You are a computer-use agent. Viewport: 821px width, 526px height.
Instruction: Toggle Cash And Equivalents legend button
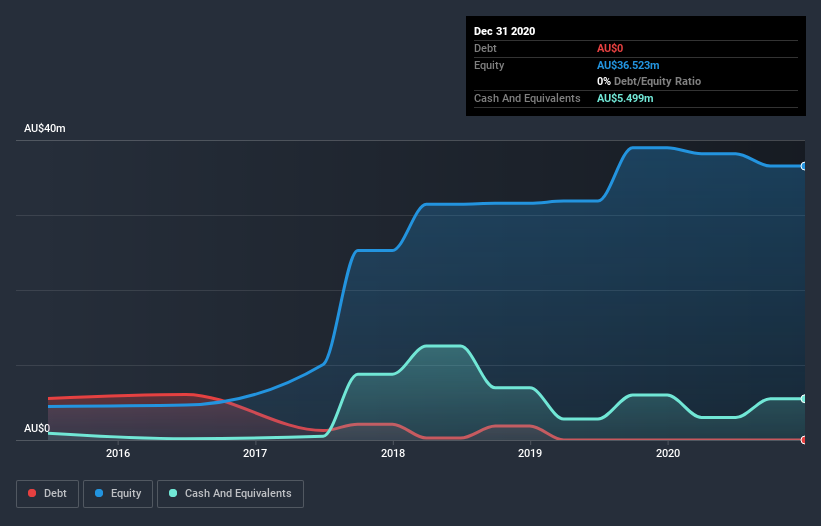tap(230, 494)
